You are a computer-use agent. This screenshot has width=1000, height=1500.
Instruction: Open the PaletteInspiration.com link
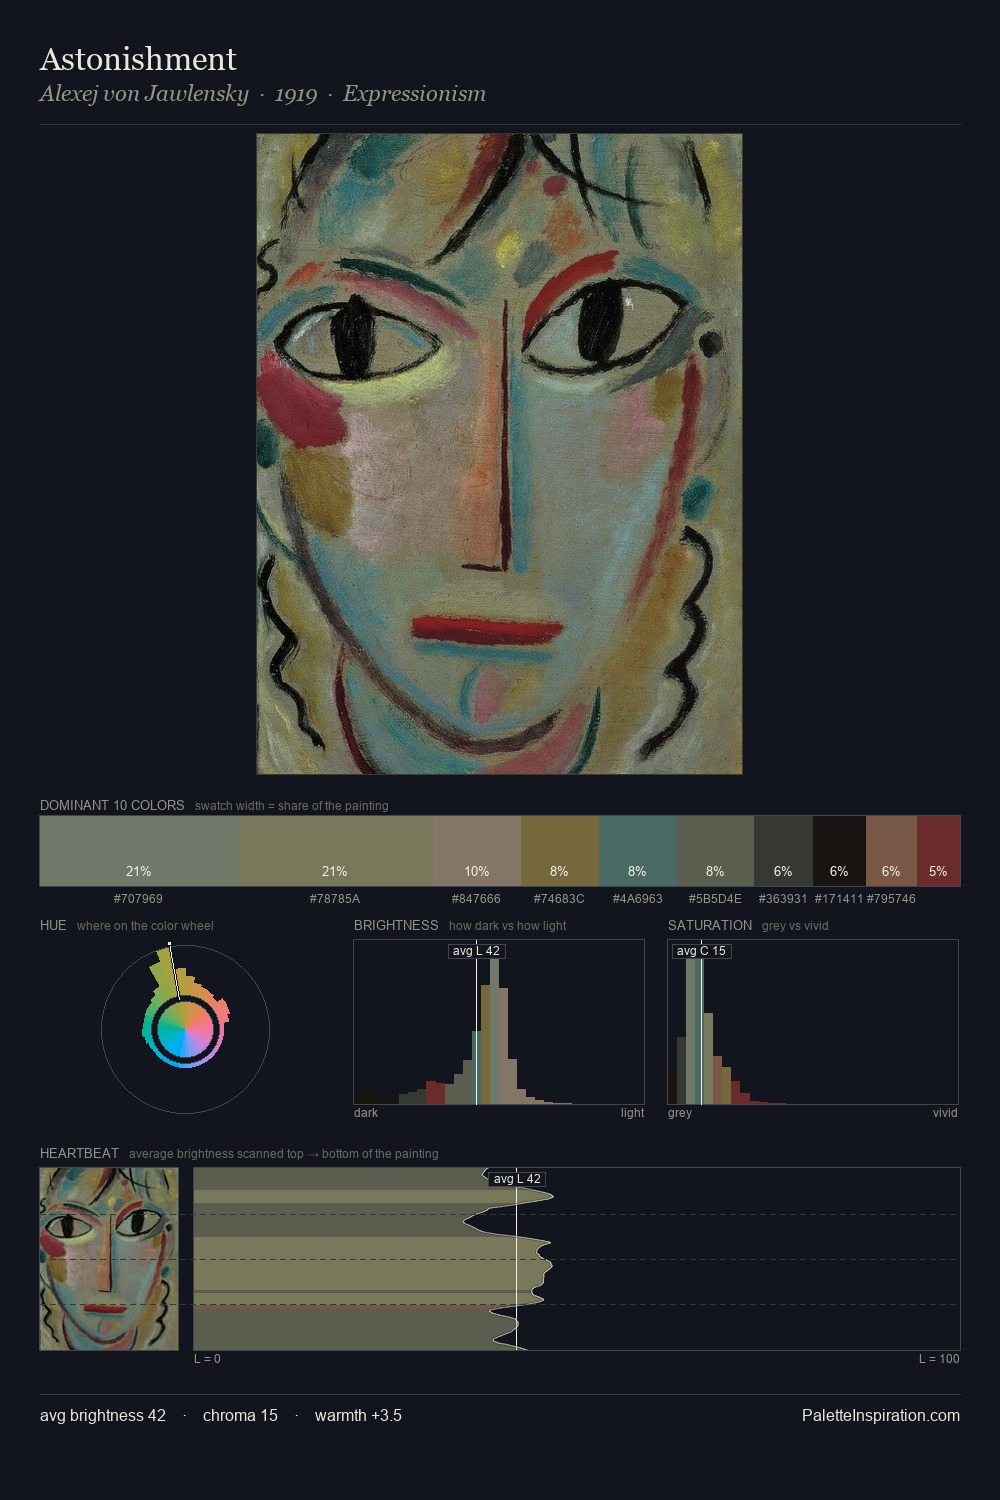pos(881,1415)
